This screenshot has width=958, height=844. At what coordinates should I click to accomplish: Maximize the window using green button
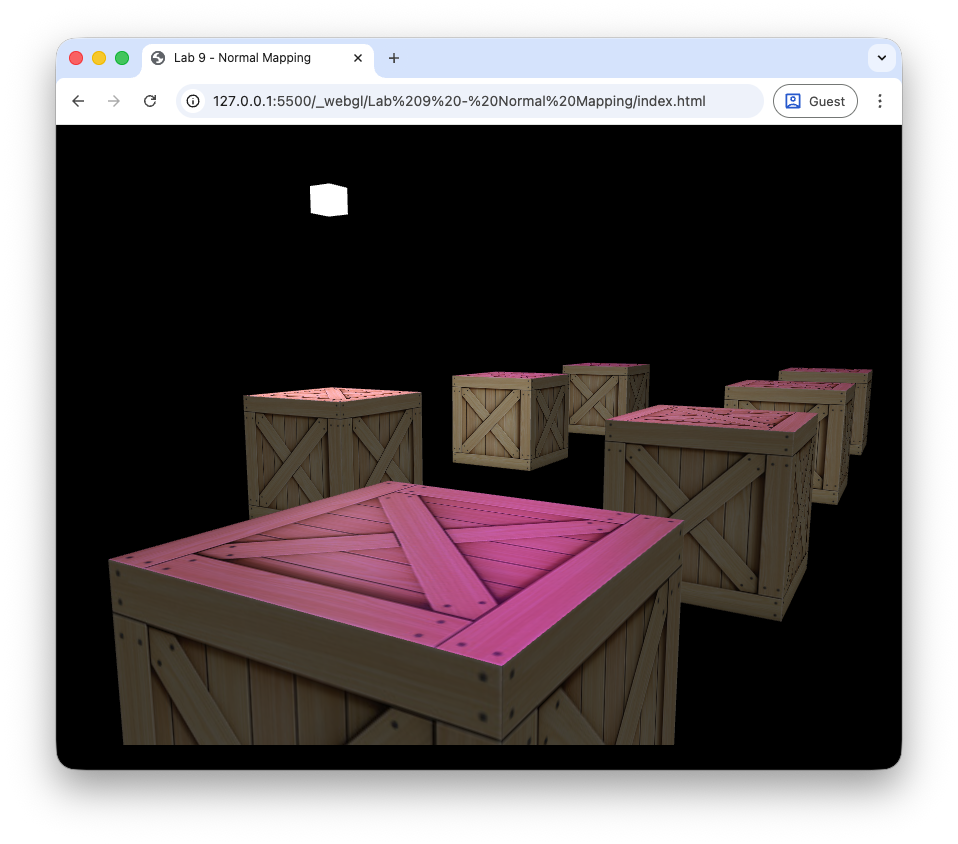(122, 58)
